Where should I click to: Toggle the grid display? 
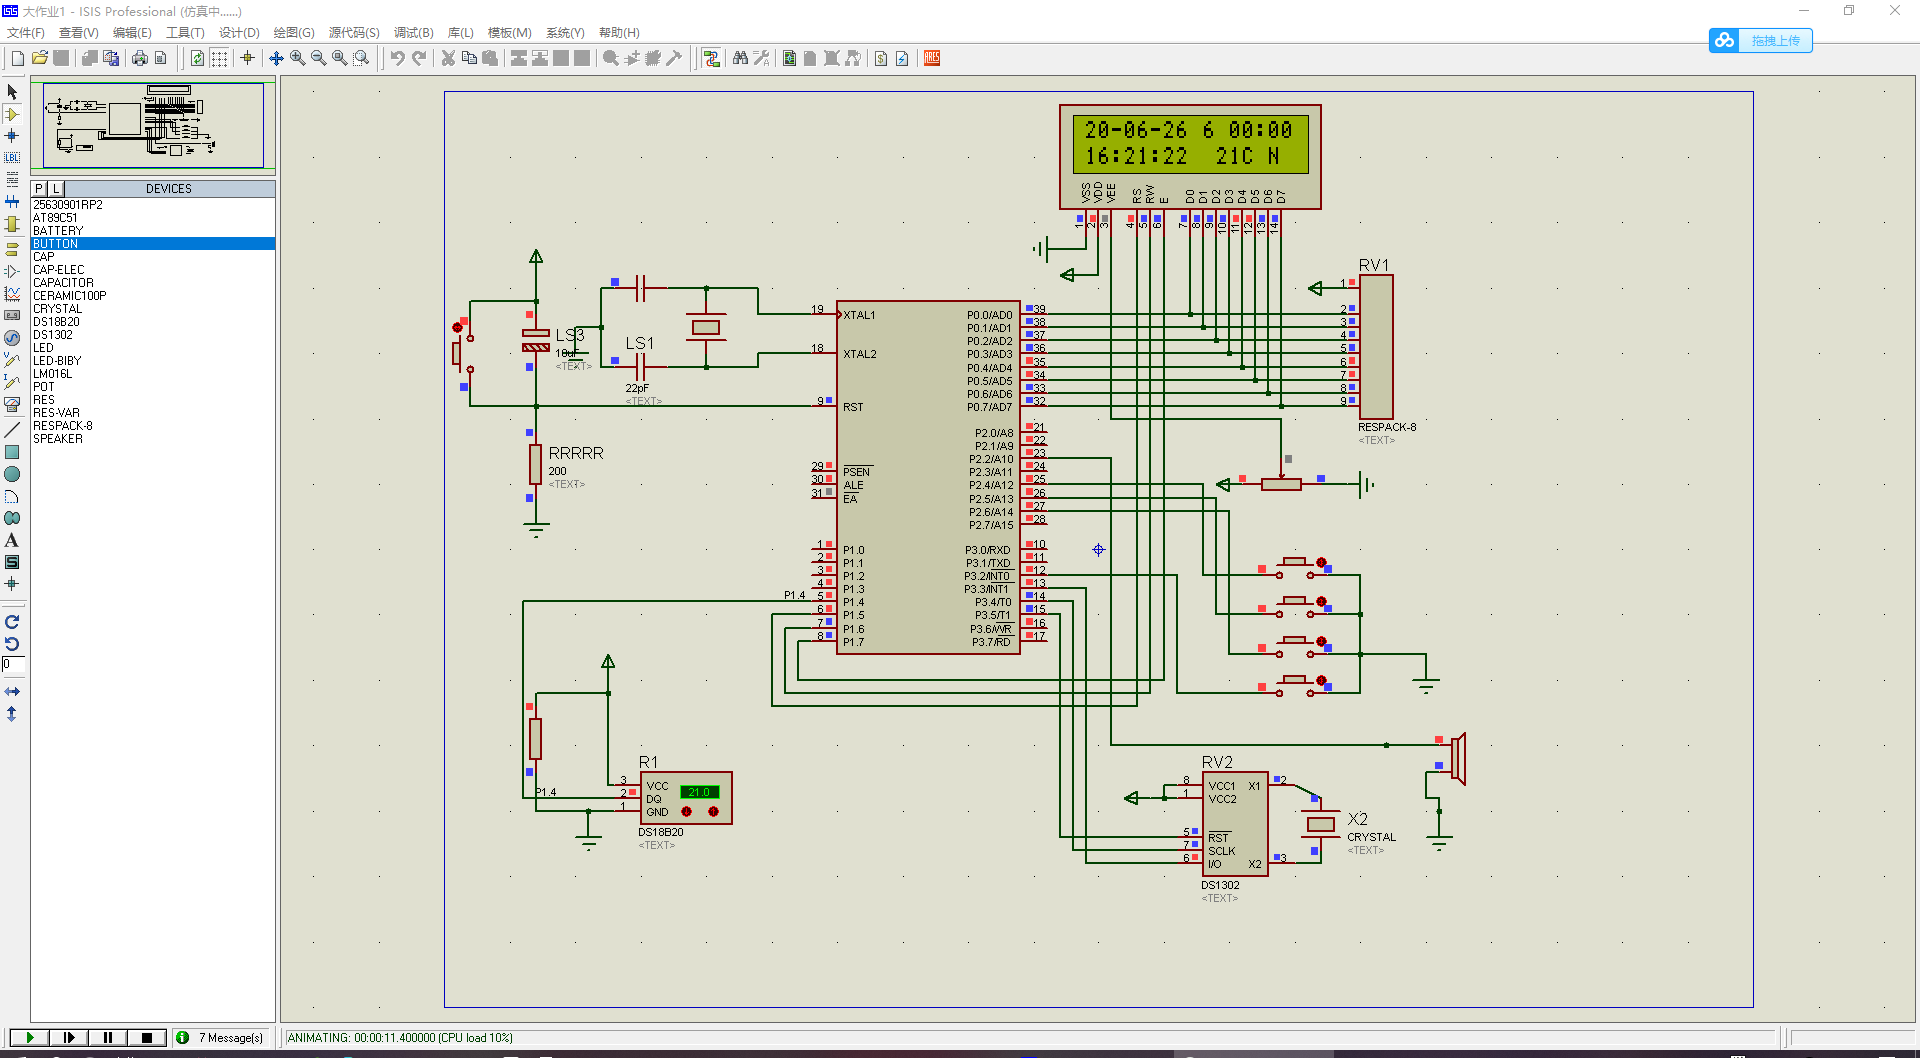pyautogui.click(x=219, y=58)
